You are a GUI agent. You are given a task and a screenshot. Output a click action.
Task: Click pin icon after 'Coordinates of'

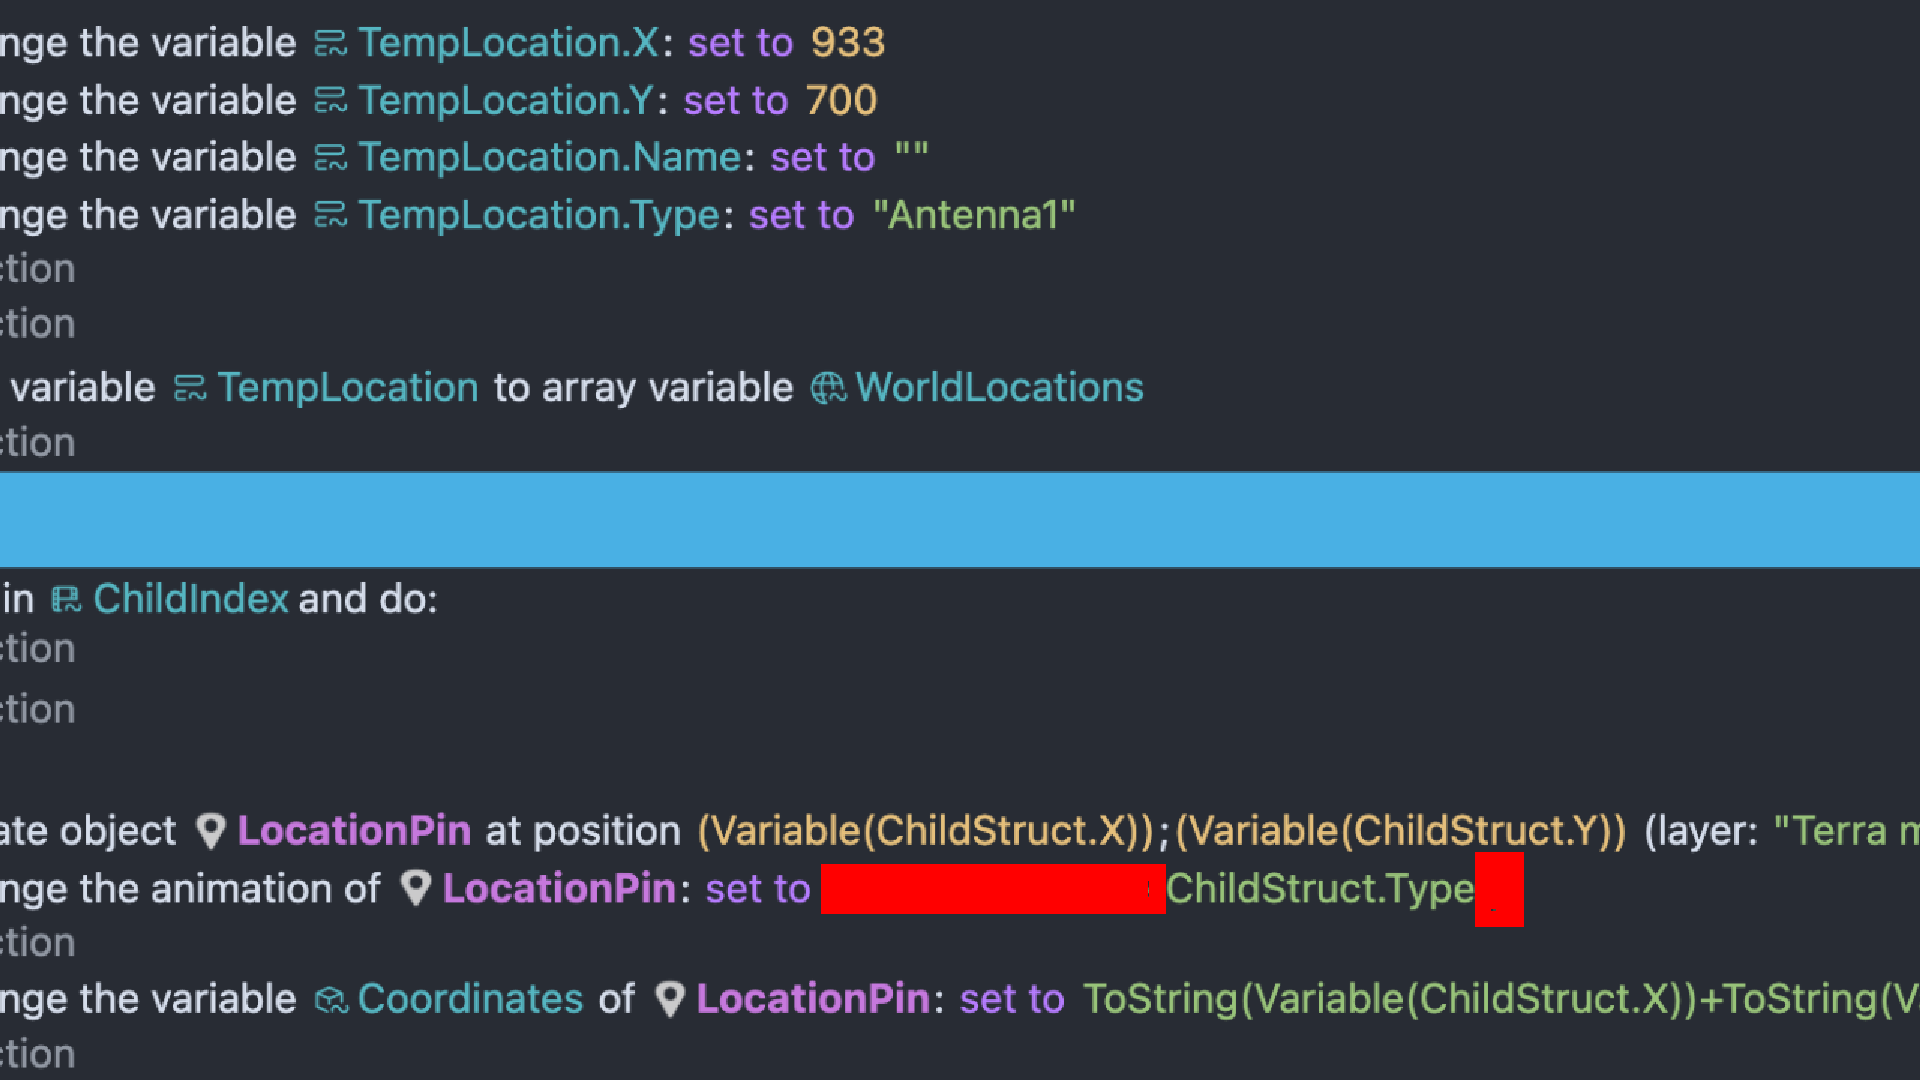(669, 999)
